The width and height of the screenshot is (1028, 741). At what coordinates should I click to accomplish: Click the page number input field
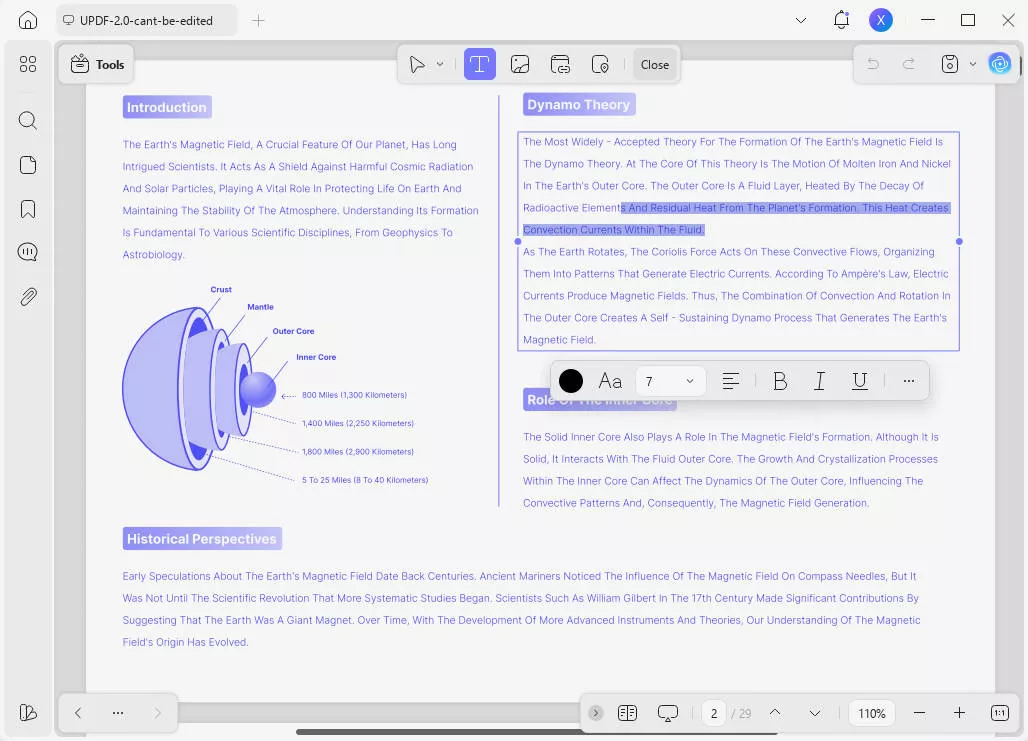coord(713,713)
